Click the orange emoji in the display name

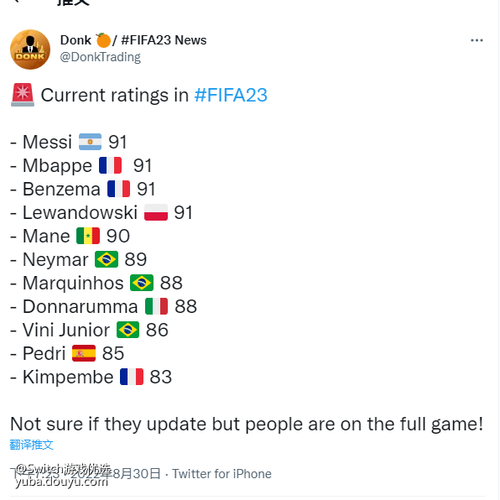pyautogui.click(x=103, y=40)
